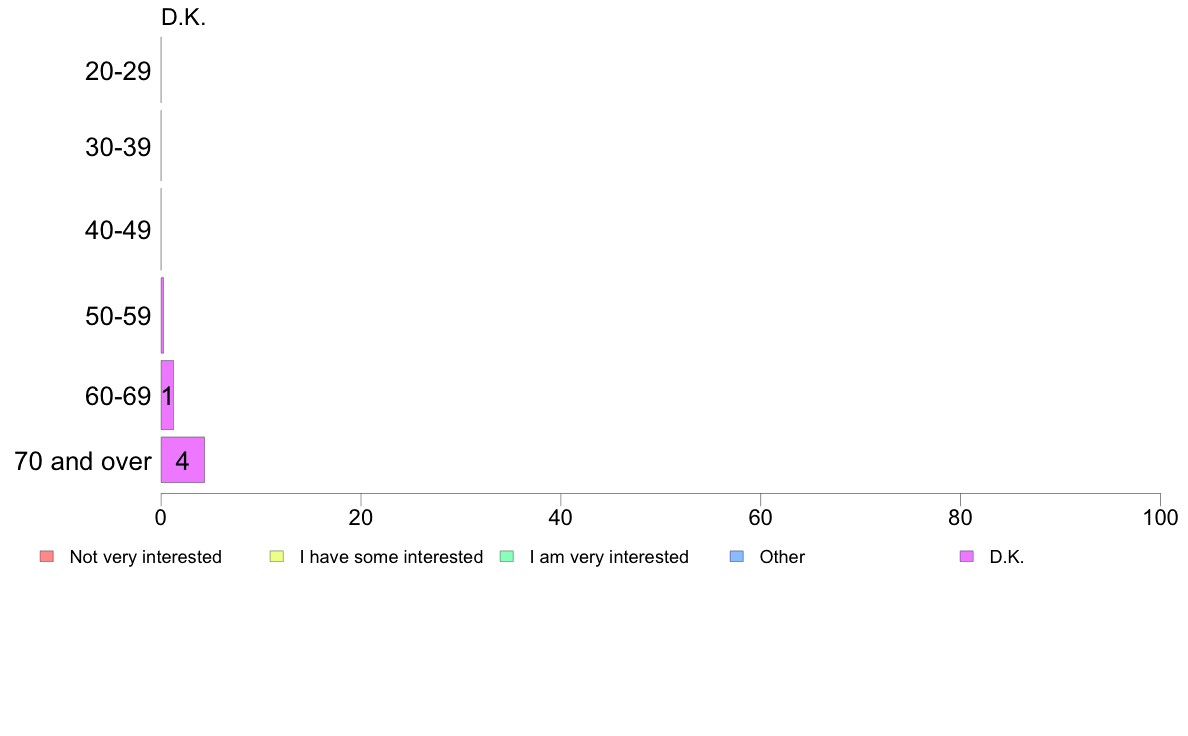
Task: Click the 100 tick on the axis
Action: tap(1160, 518)
